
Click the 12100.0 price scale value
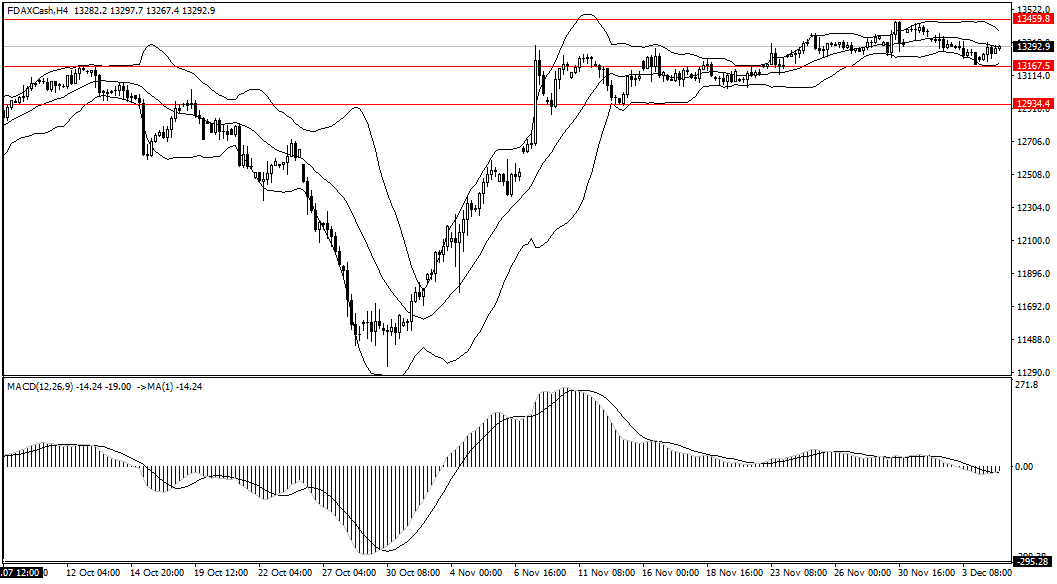(1031, 241)
